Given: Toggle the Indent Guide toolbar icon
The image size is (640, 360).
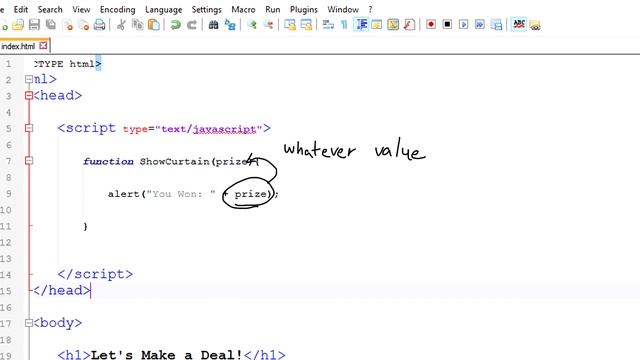Looking at the screenshot, I should pyautogui.click(x=361, y=25).
